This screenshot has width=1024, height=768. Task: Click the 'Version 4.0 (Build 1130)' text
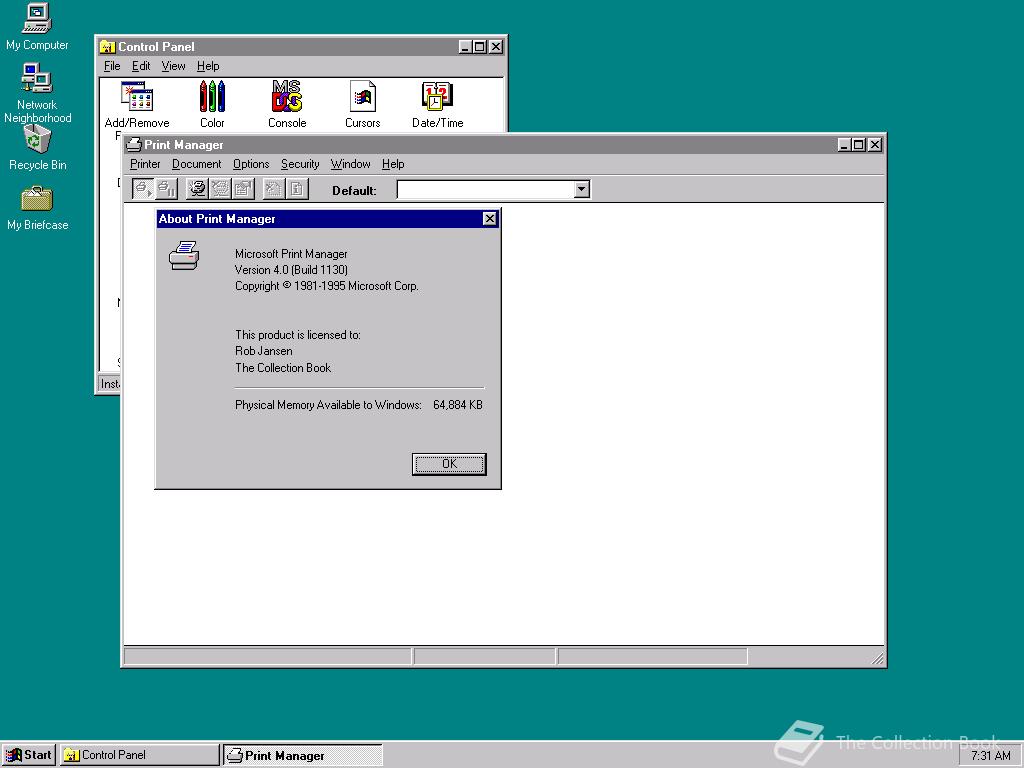(291, 270)
